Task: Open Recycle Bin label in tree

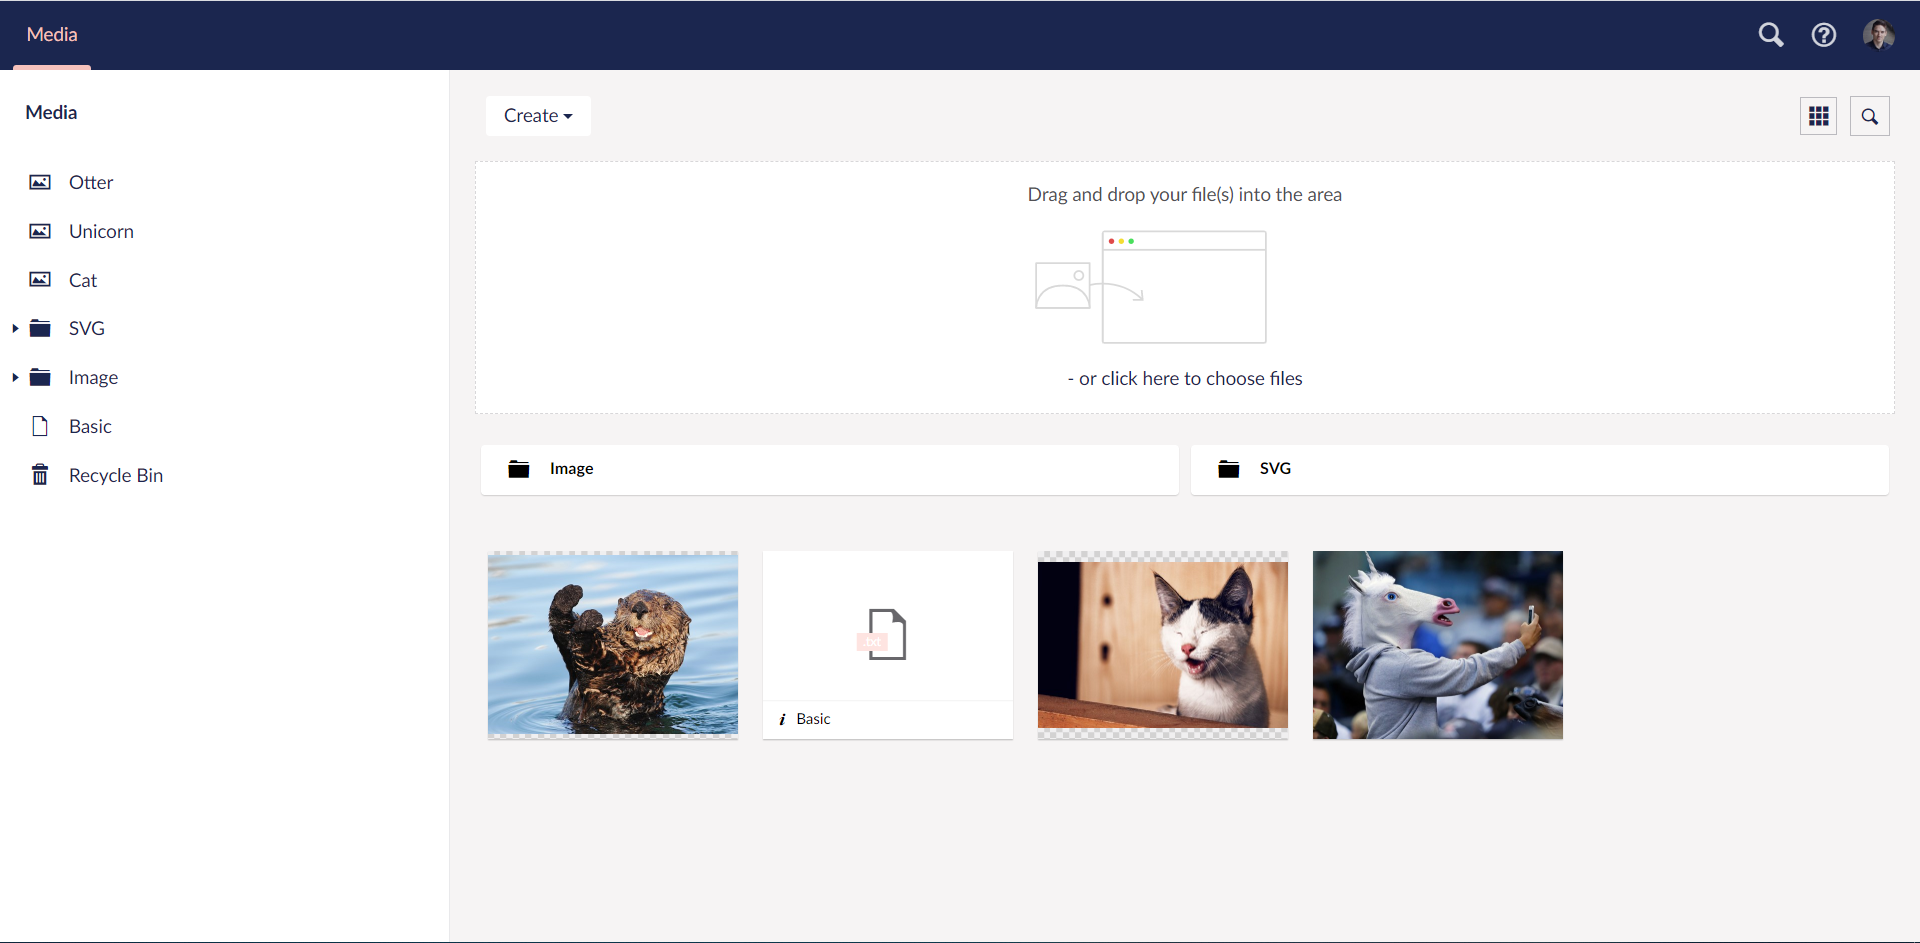Action: point(116,475)
